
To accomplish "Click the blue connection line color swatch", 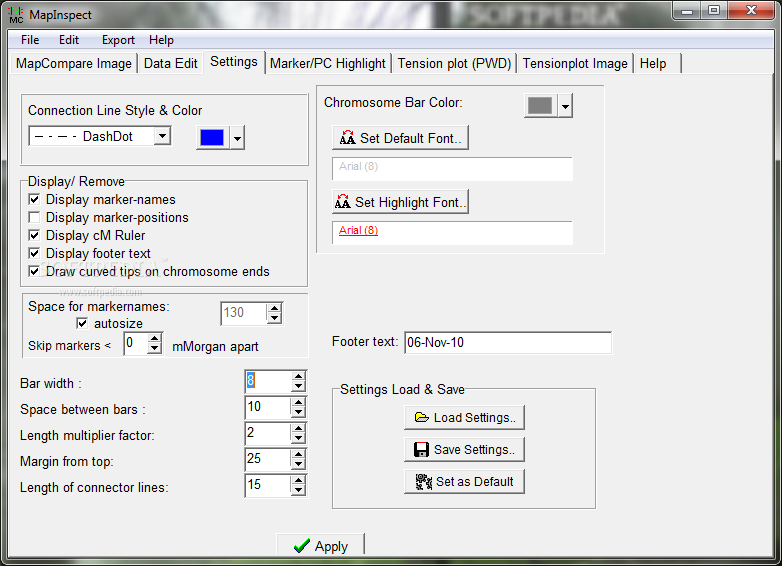I will coord(212,138).
